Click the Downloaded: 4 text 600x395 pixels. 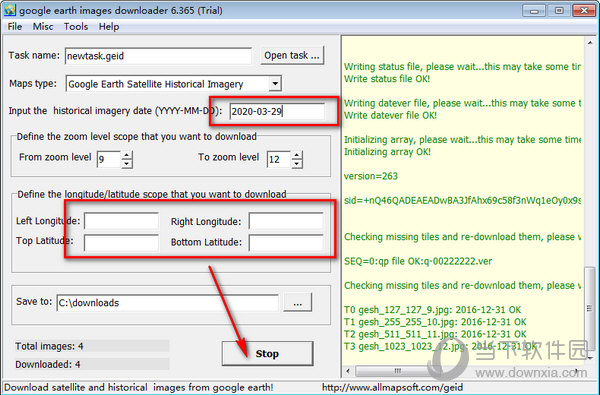47,364
